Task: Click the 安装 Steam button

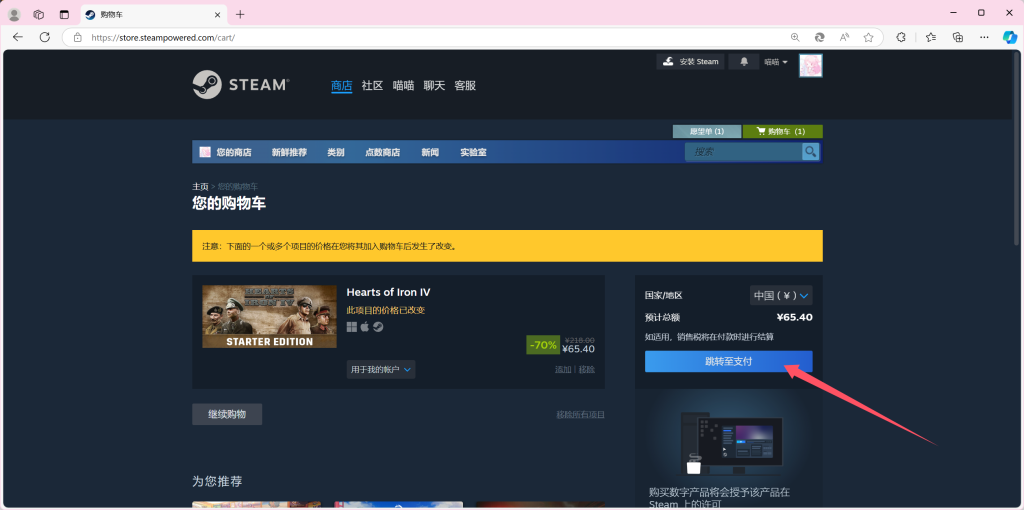Action: point(690,61)
